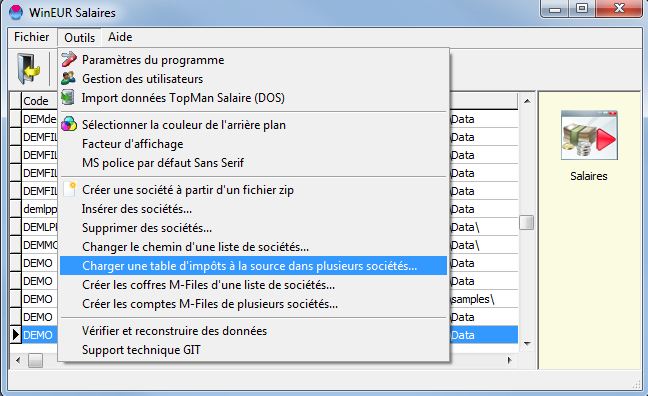Open the Salaires module icon
648x396 pixels.
point(589,135)
